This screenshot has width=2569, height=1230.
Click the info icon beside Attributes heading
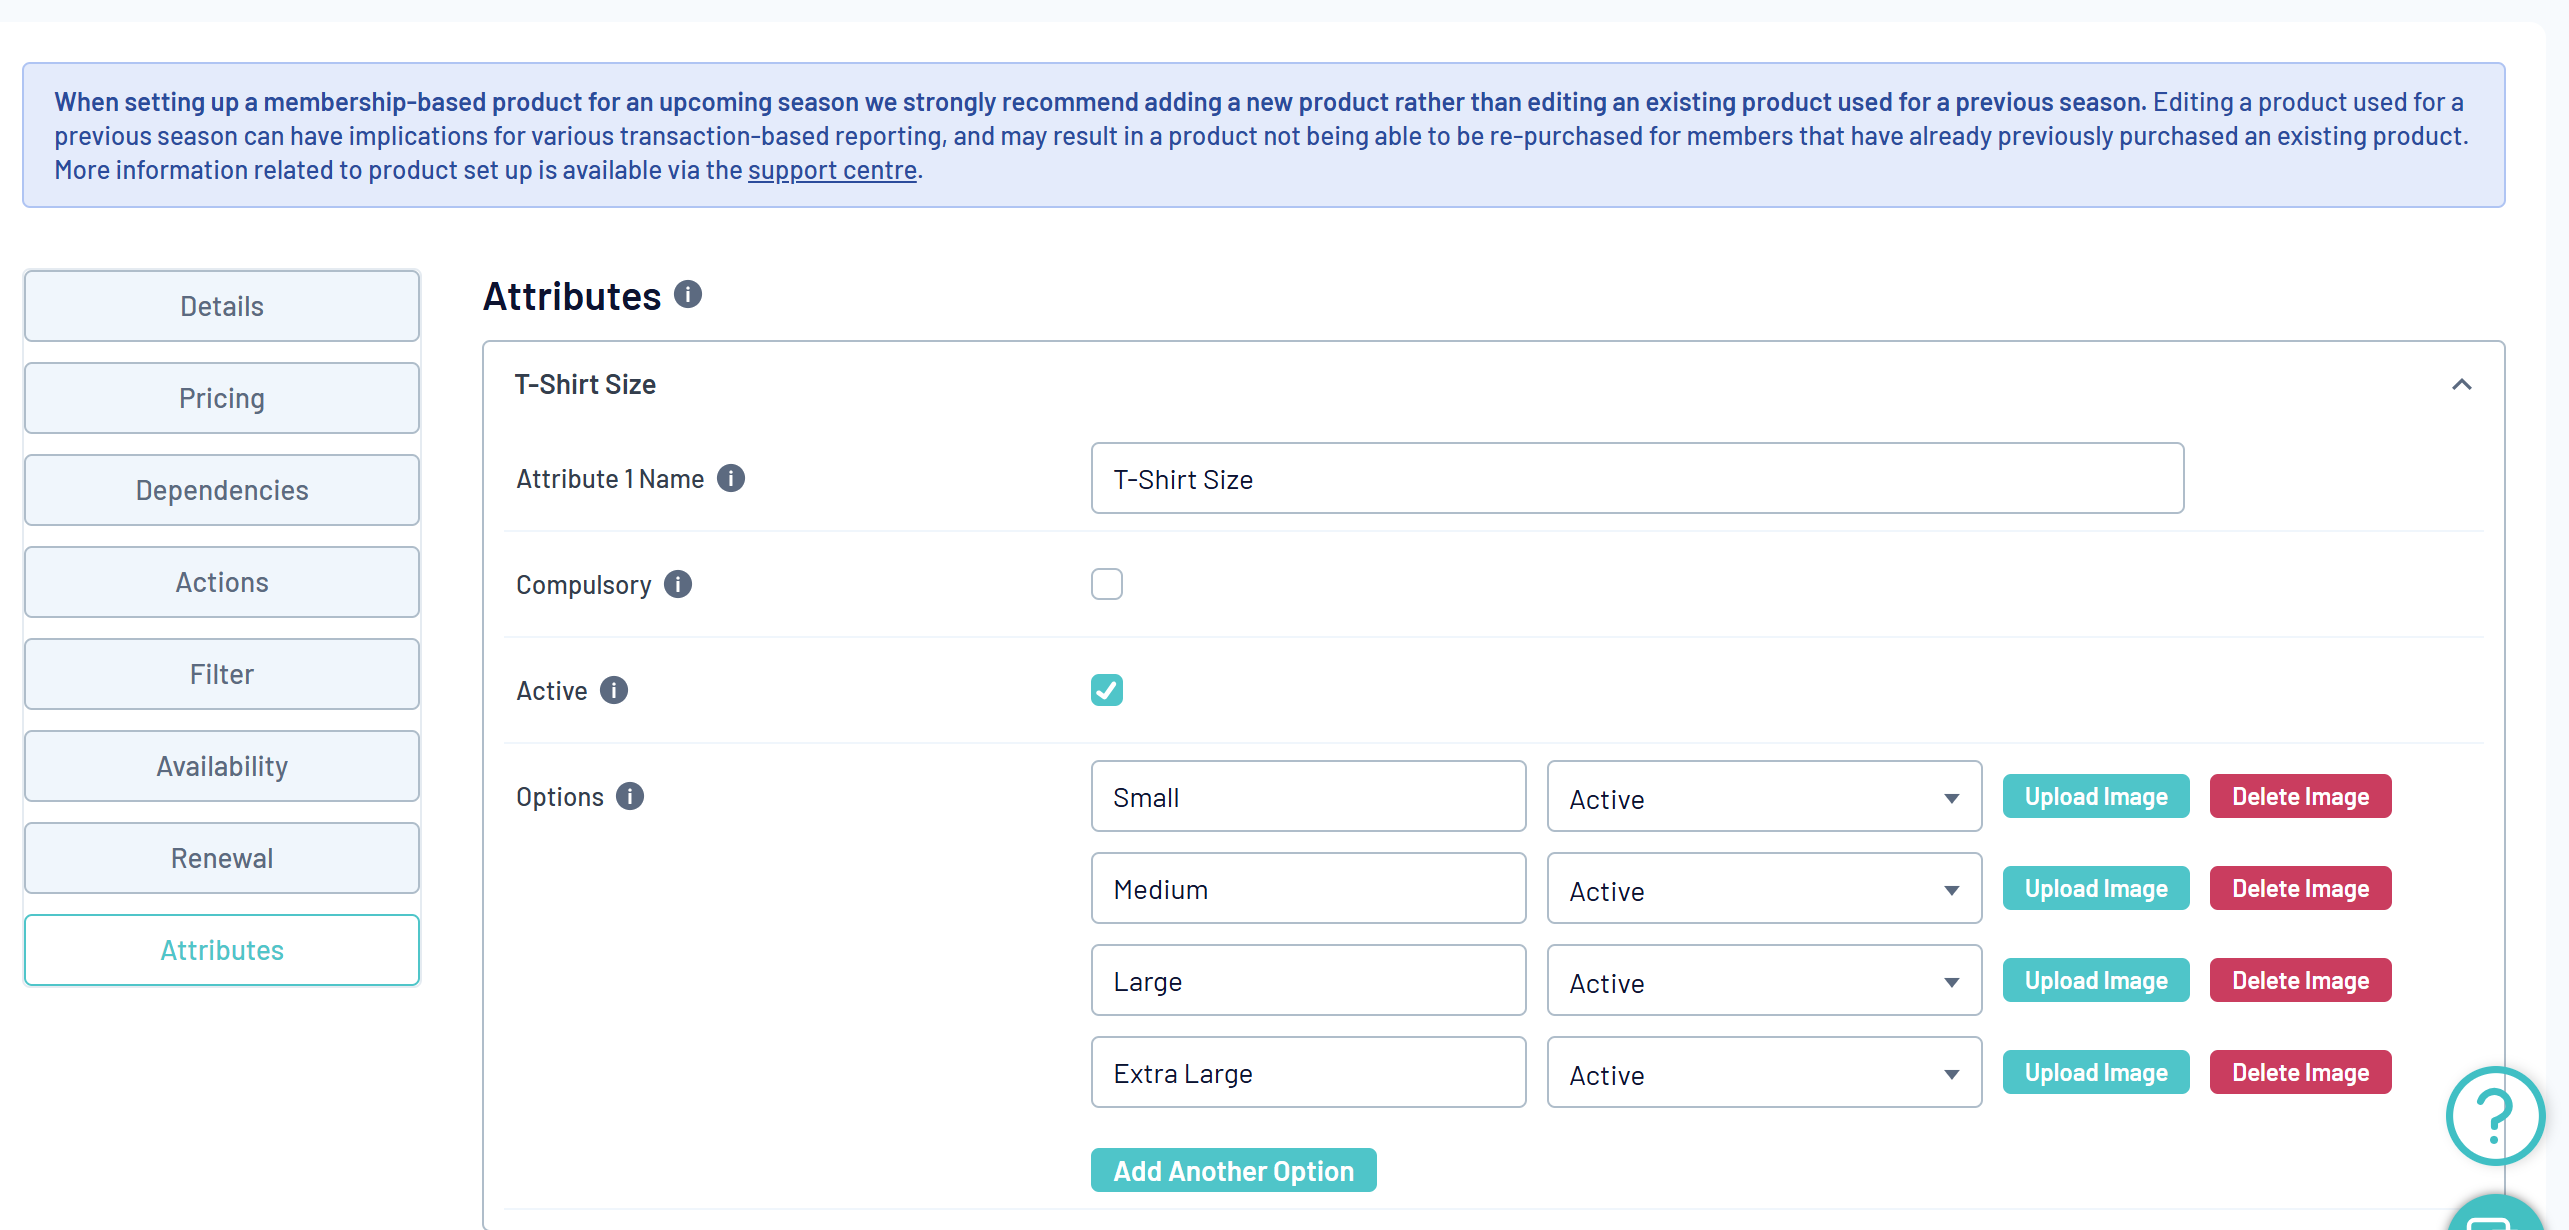point(688,295)
